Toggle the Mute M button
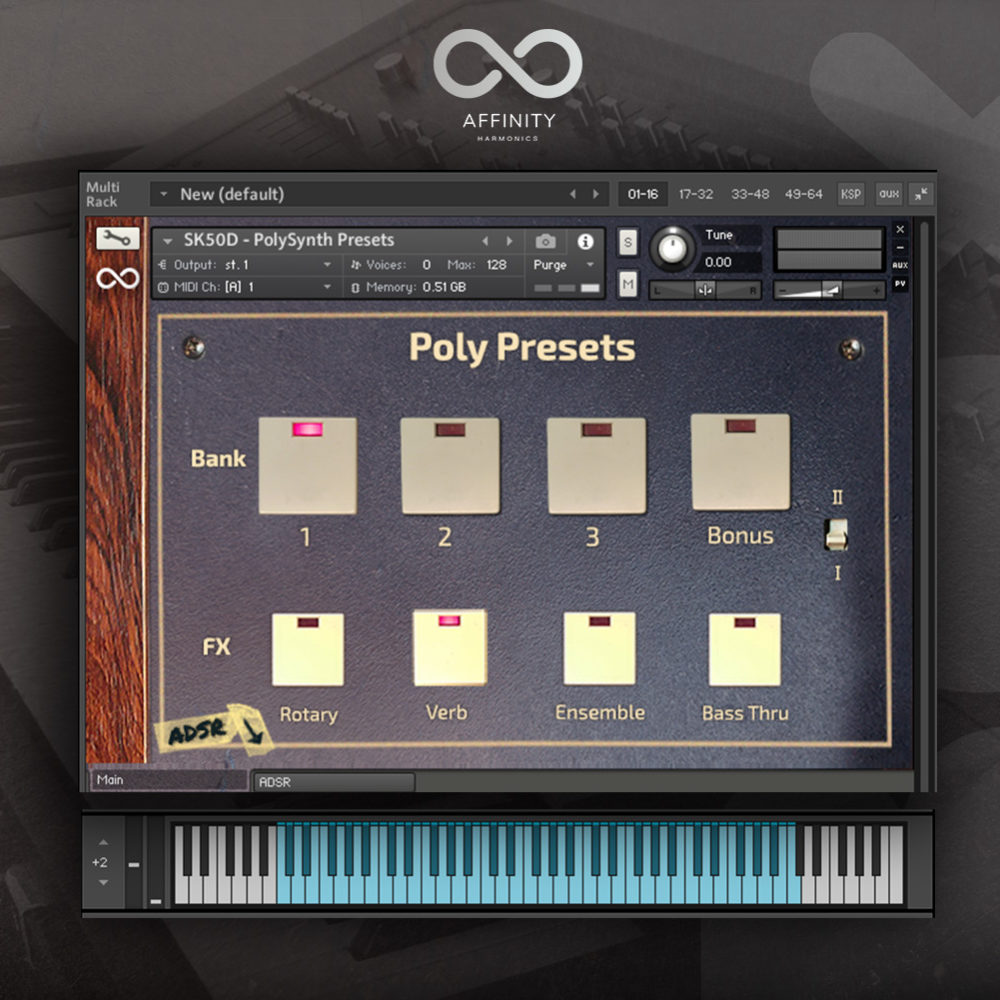1000x1000 pixels. (x=628, y=284)
